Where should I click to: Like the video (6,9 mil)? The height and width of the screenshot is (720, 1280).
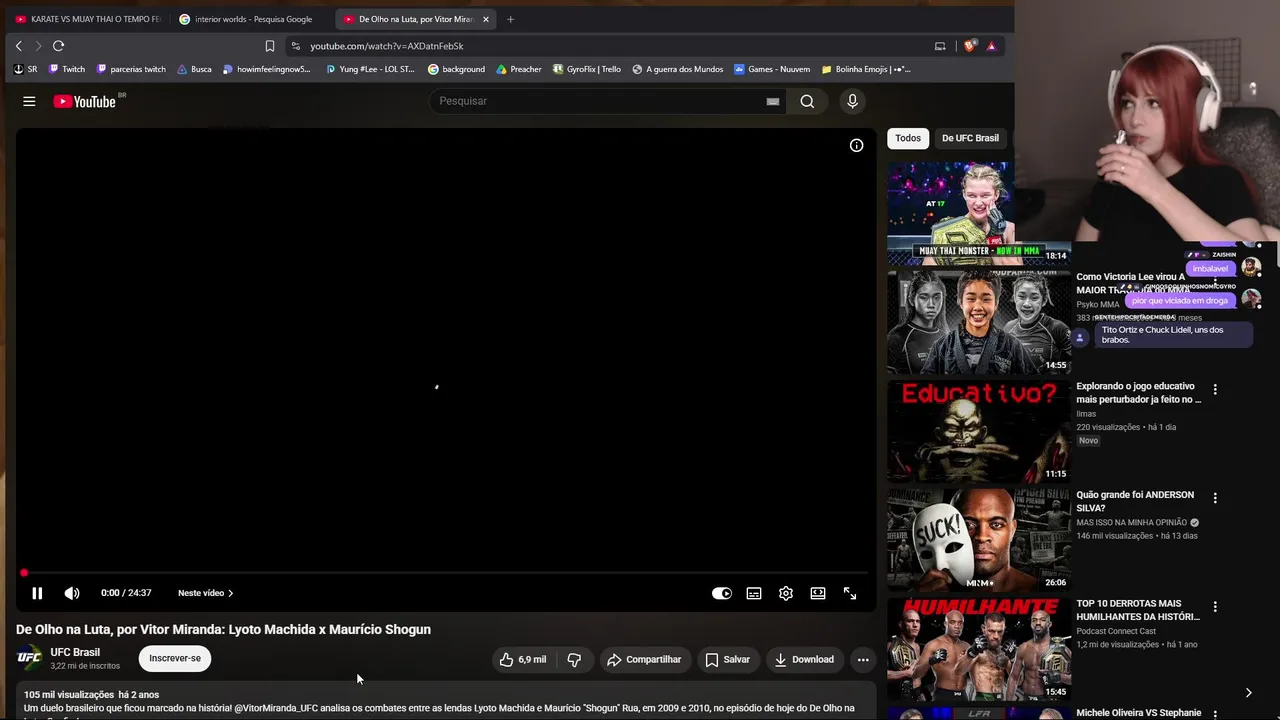(523, 660)
